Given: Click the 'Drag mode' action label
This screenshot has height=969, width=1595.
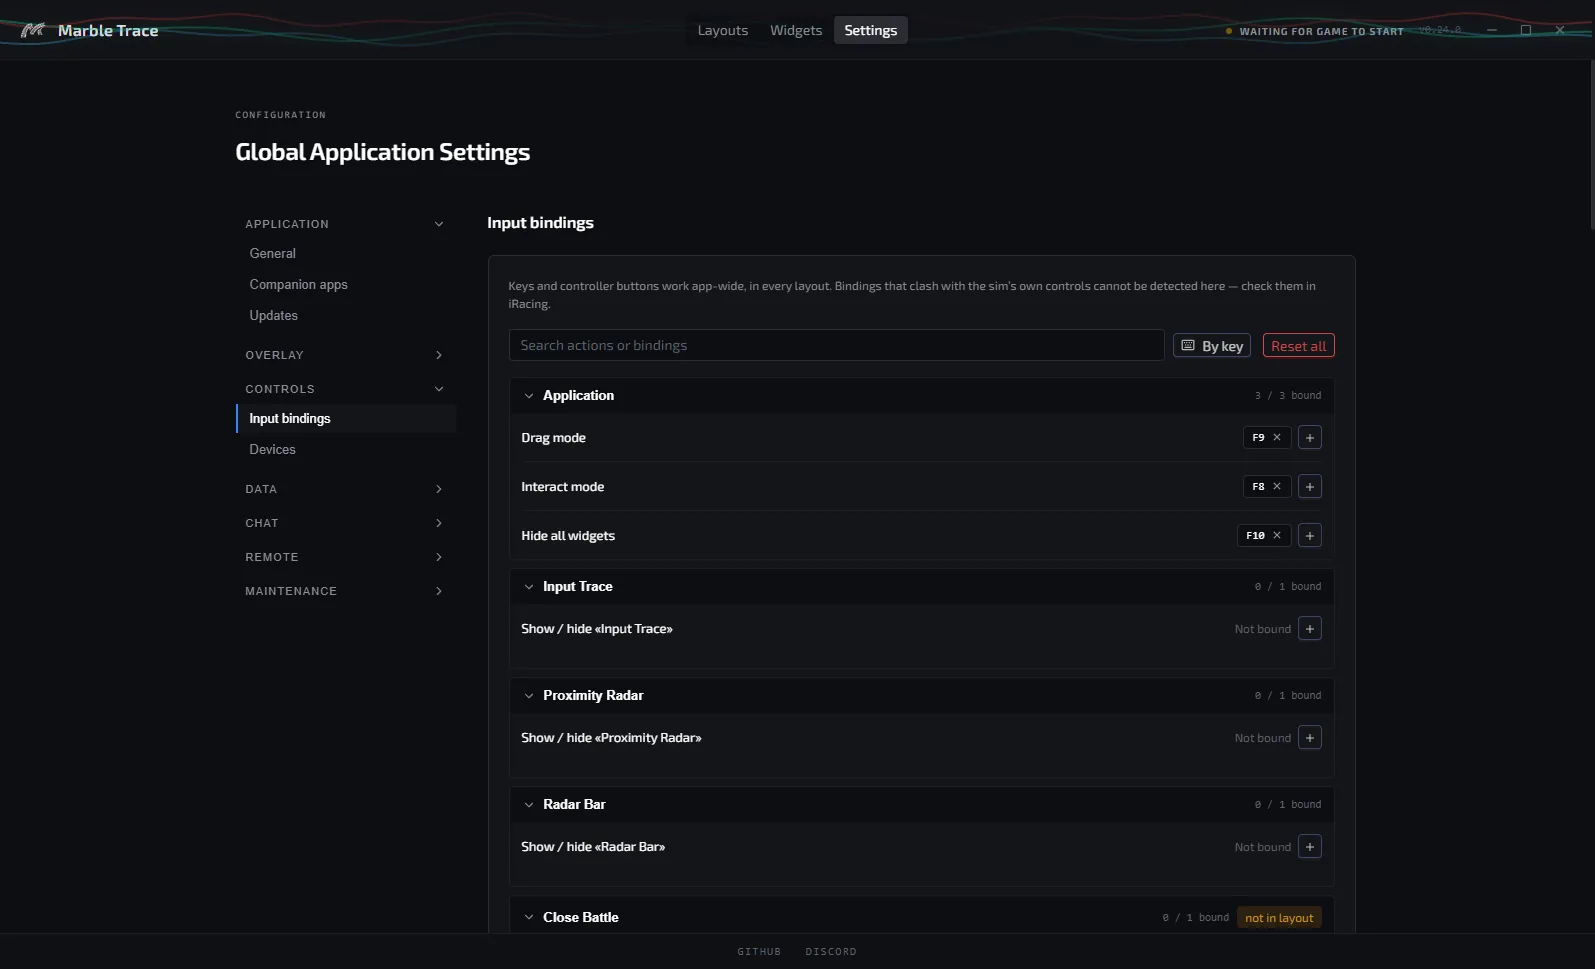Looking at the screenshot, I should coord(553,437).
